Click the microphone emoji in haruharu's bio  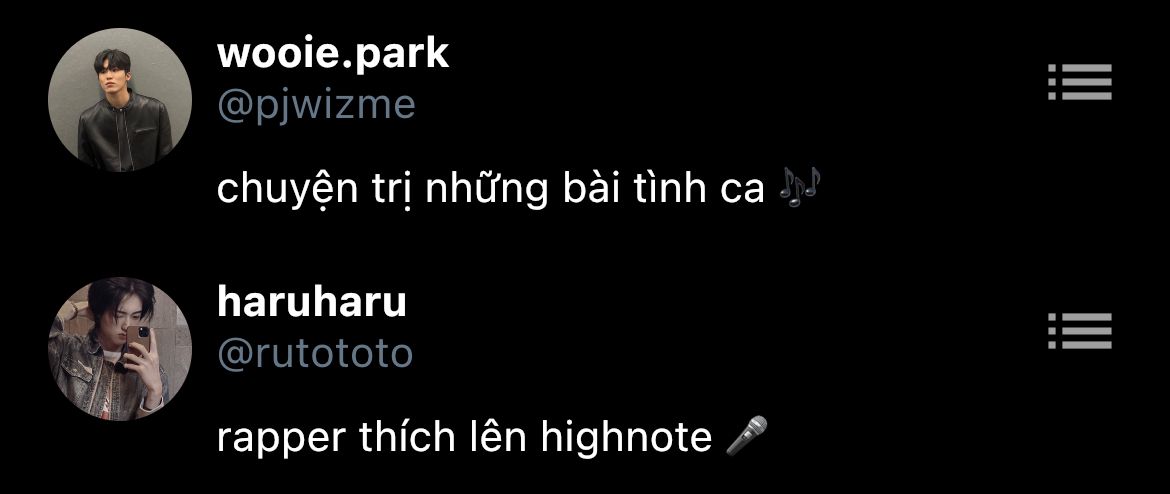(x=747, y=436)
